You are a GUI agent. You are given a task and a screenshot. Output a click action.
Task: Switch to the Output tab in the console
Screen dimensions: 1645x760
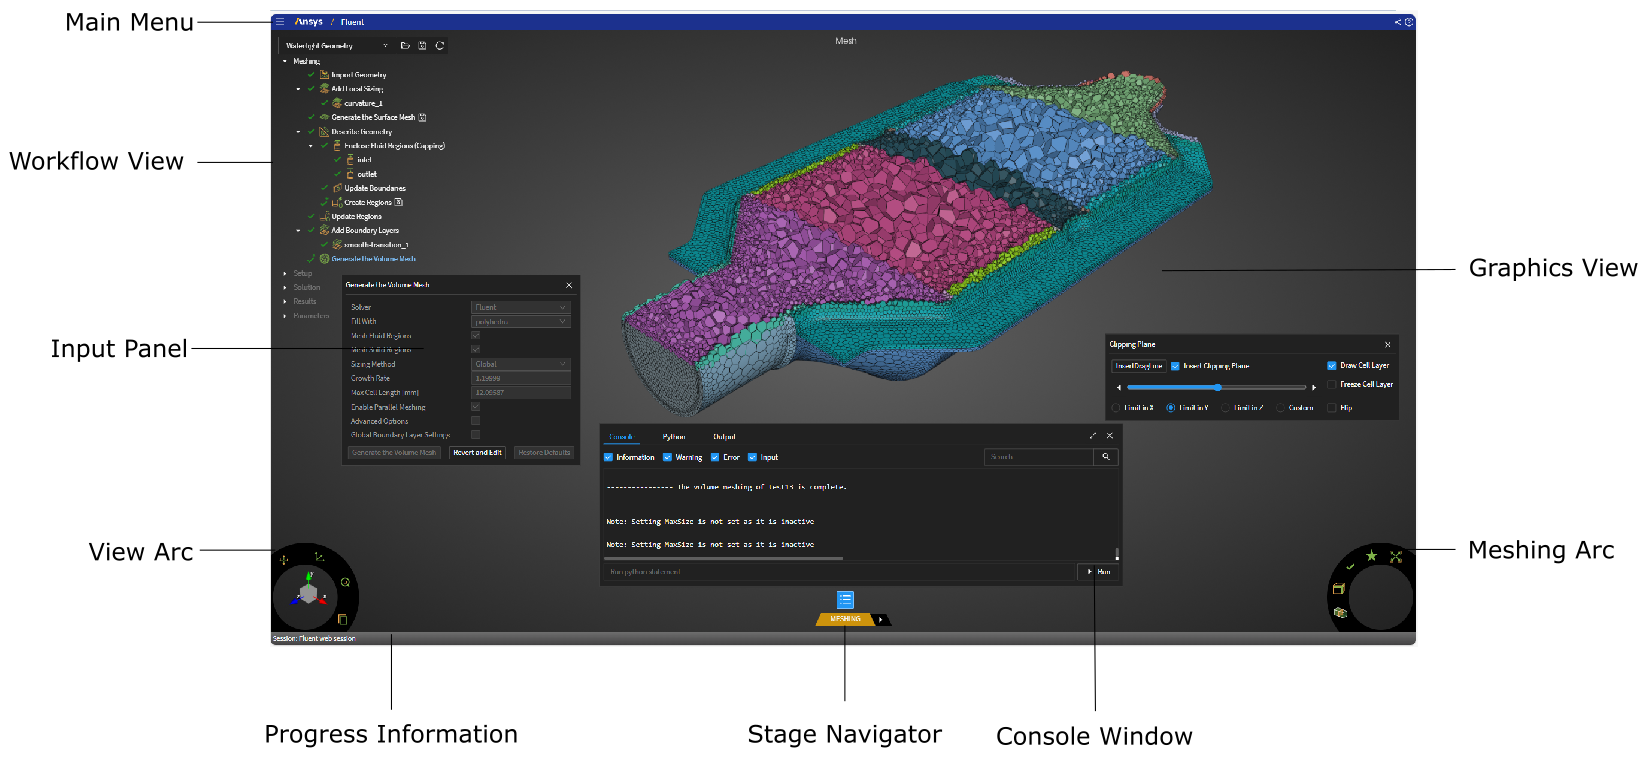(x=724, y=437)
